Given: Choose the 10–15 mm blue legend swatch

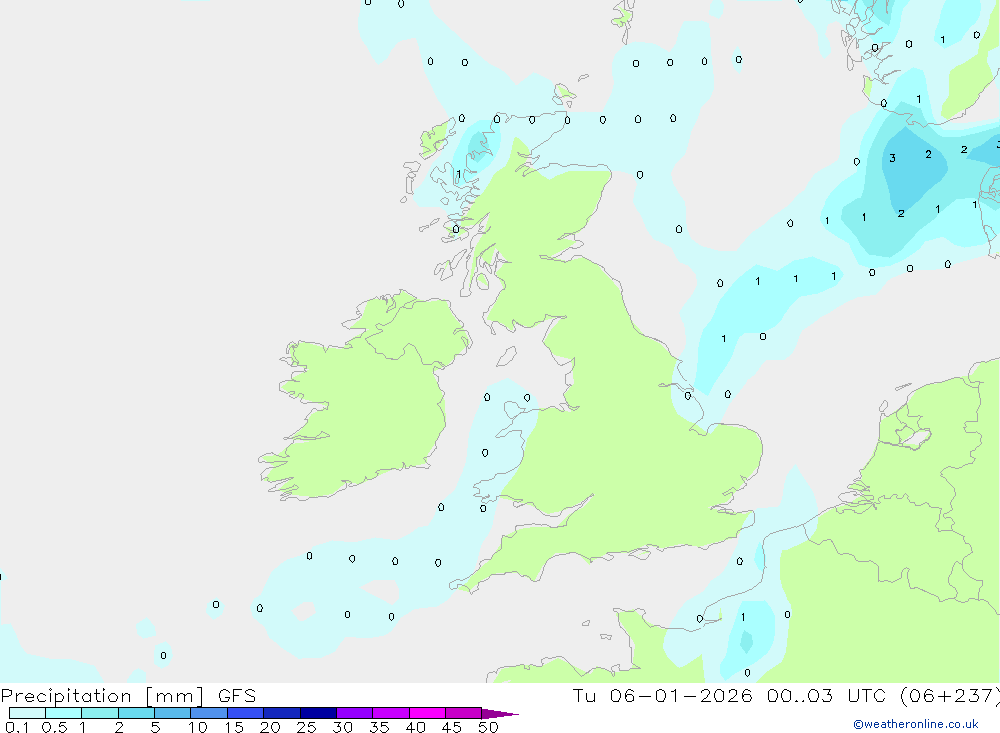Looking at the screenshot, I should (x=209, y=713).
